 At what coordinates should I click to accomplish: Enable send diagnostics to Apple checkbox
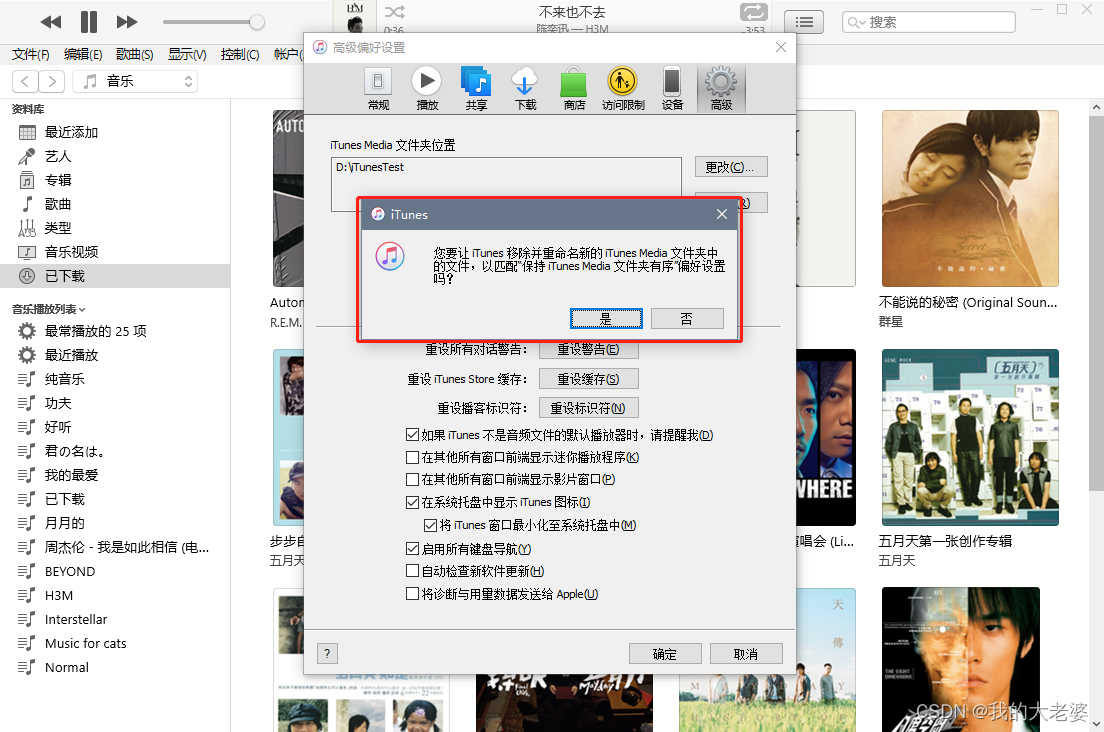click(413, 594)
